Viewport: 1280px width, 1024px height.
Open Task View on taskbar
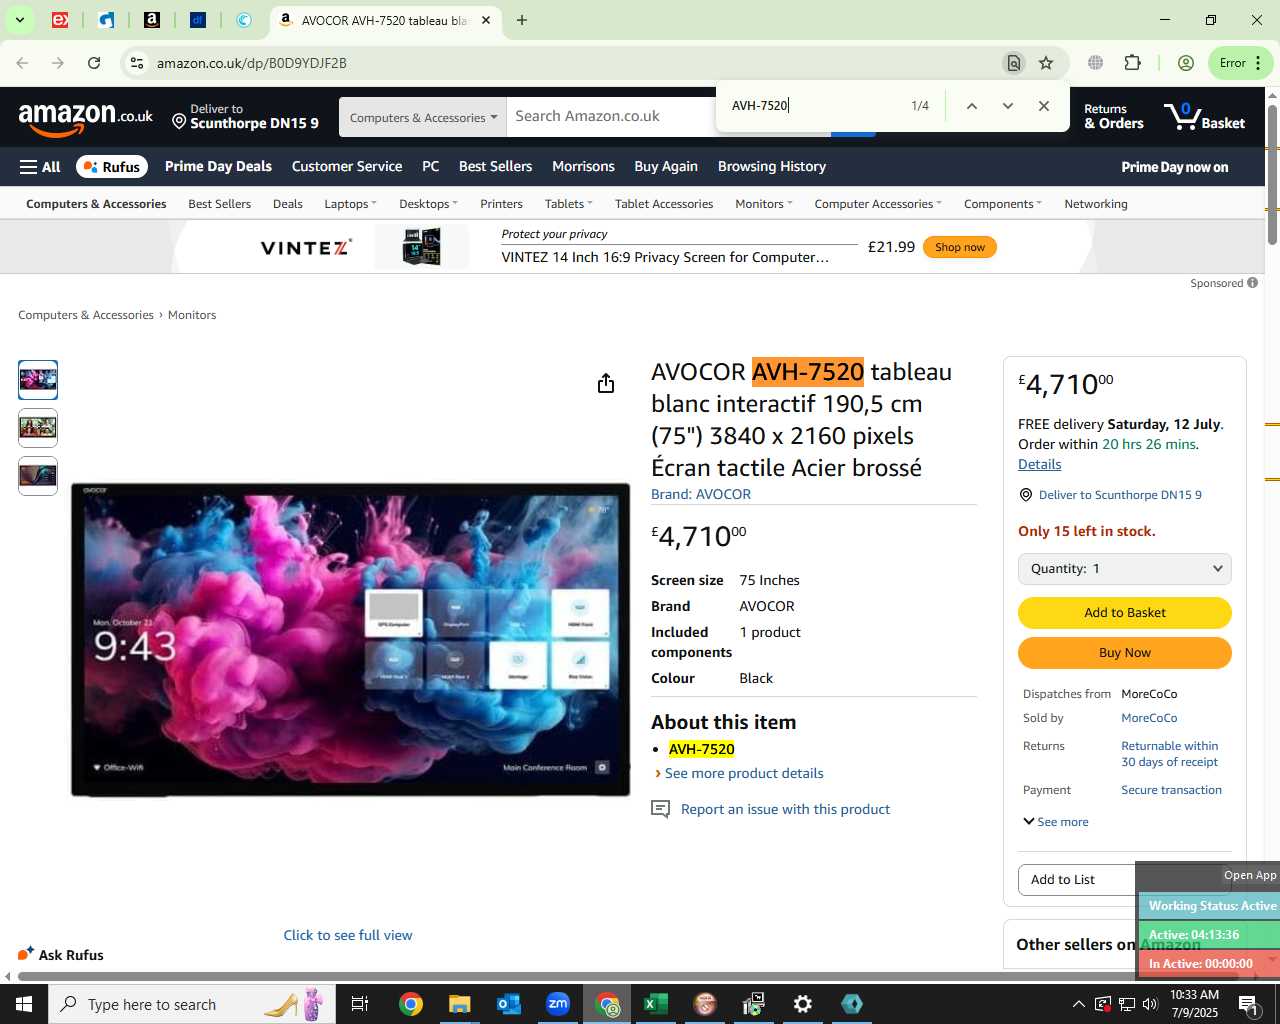pyautogui.click(x=360, y=1004)
